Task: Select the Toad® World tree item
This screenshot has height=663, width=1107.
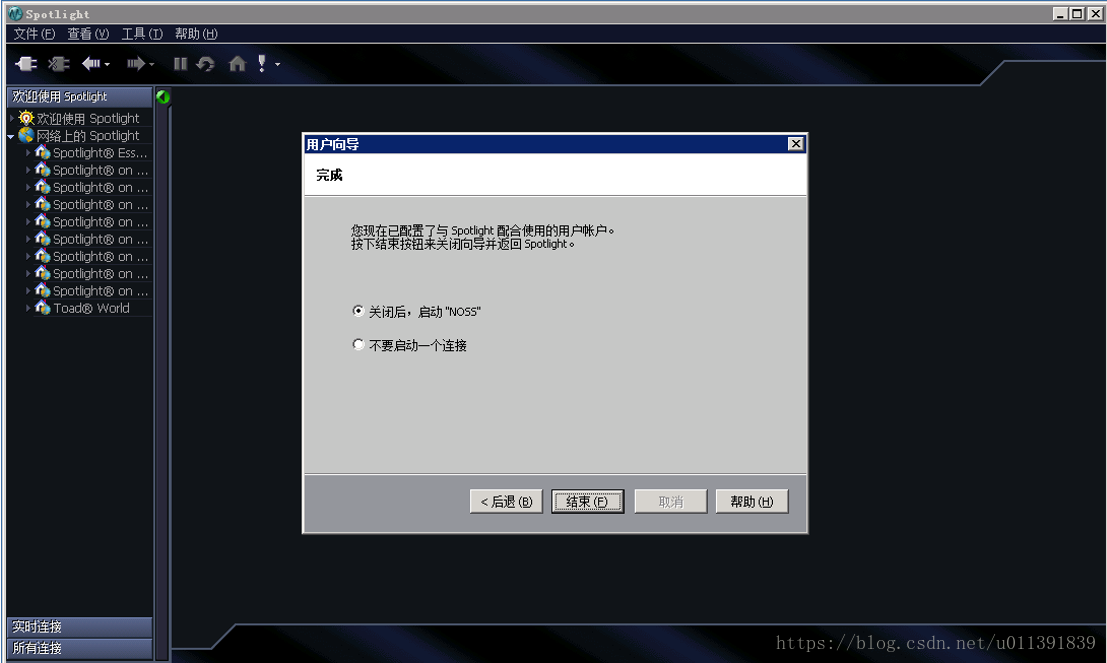Action: tap(91, 308)
